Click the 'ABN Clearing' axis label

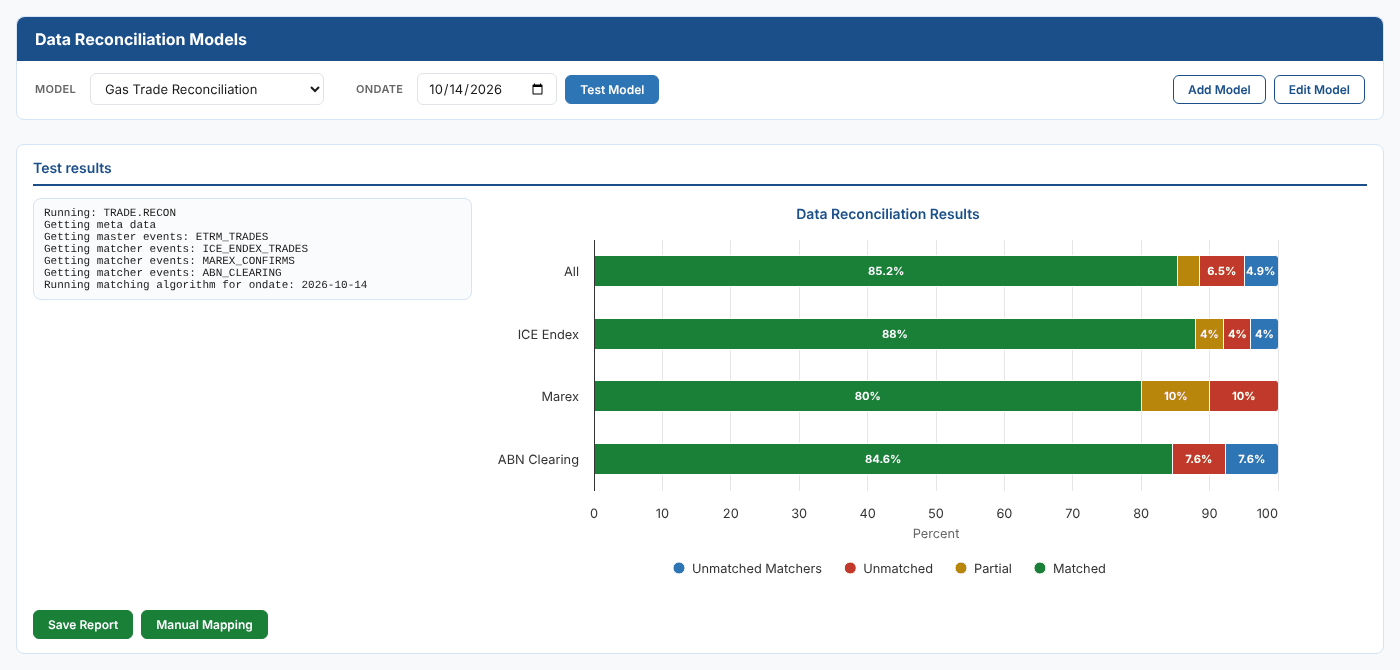[x=538, y=459]
